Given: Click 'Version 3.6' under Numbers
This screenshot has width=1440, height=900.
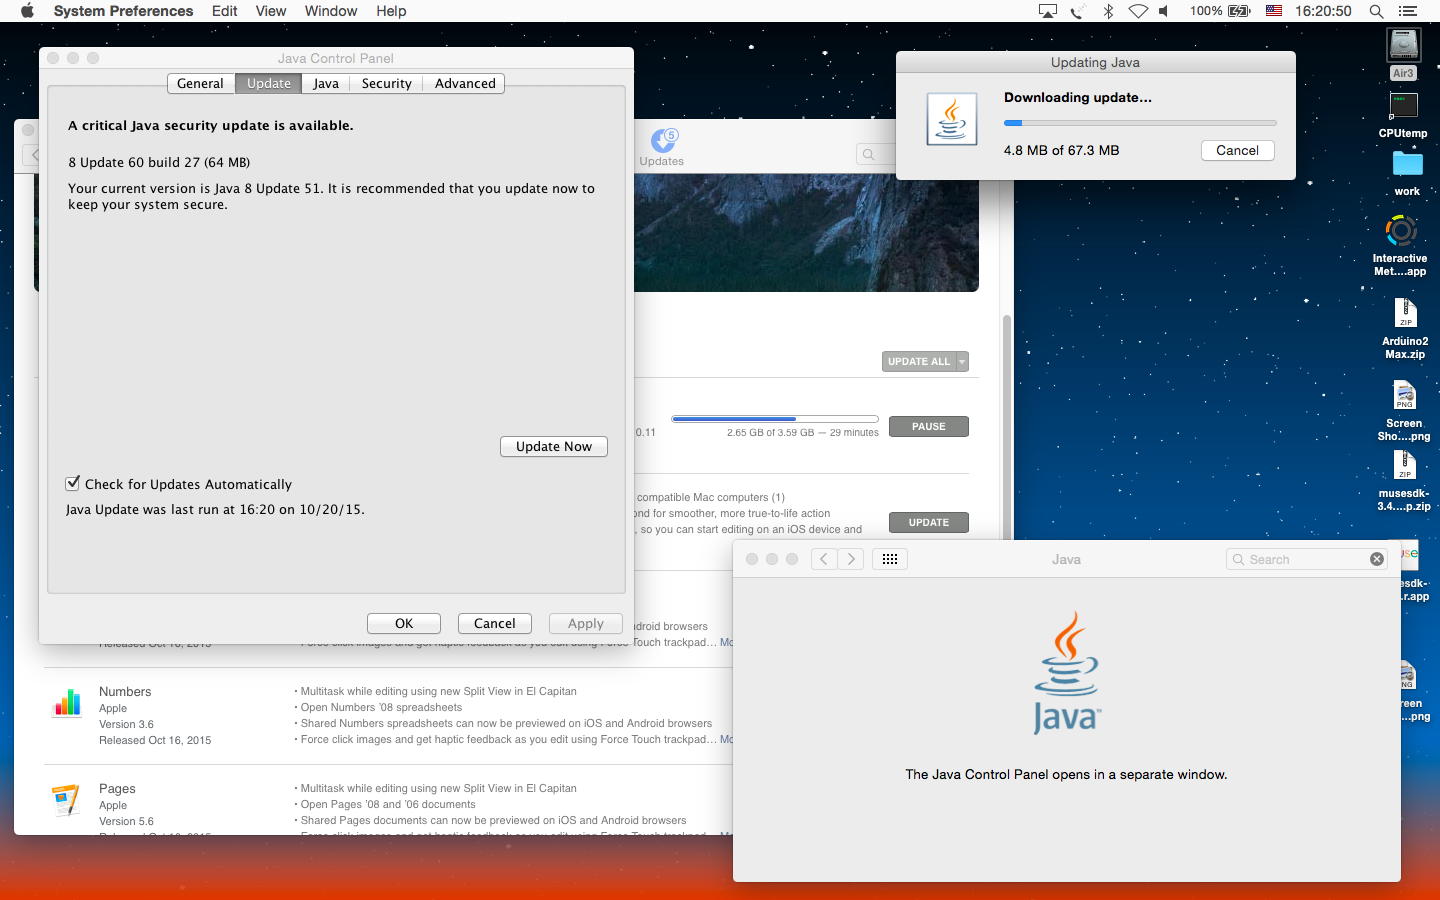Looking at the screenshot, I should click(x=126, y=724).
